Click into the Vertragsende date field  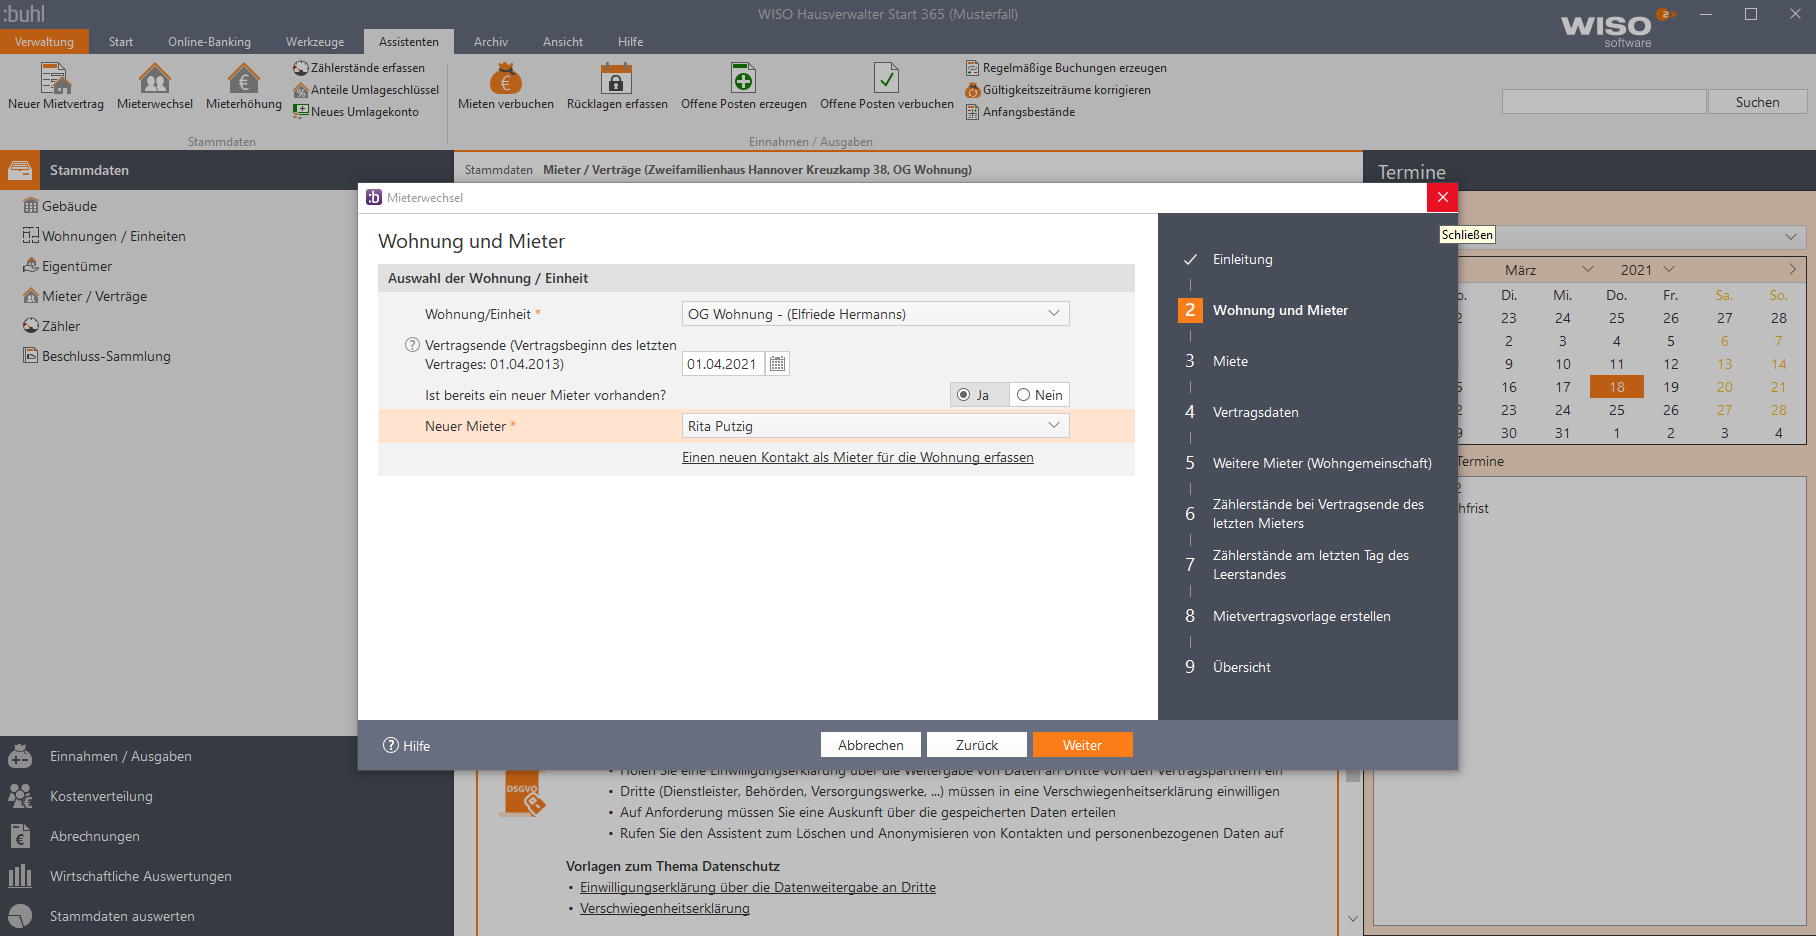(722, 364)
